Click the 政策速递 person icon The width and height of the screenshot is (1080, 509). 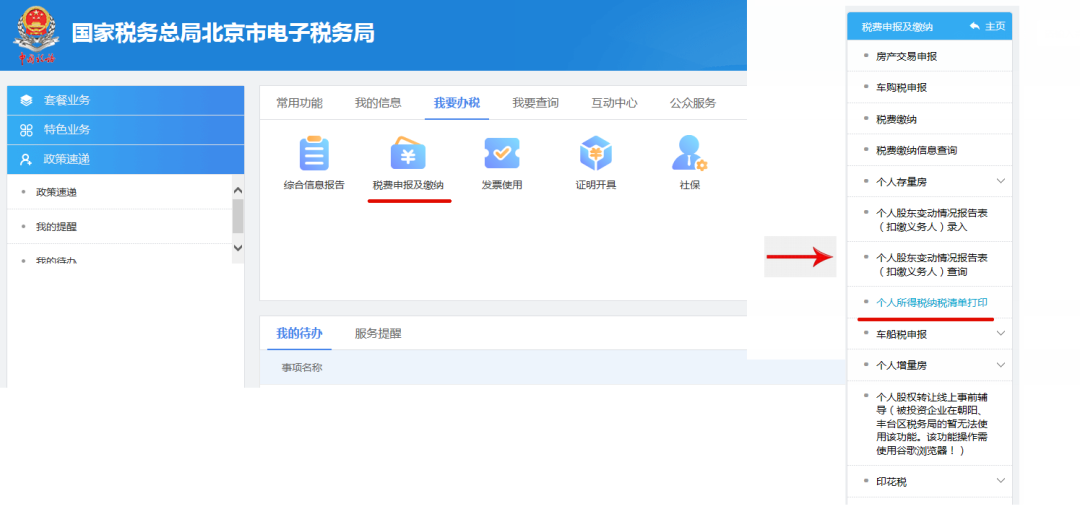tap(26, 160)
